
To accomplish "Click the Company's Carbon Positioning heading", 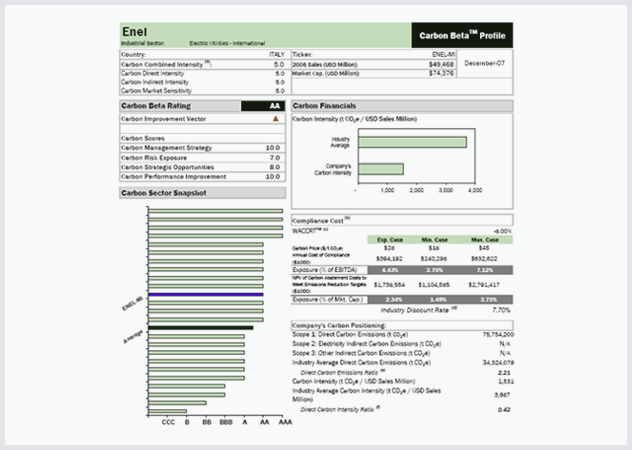I will pos(339,325).
